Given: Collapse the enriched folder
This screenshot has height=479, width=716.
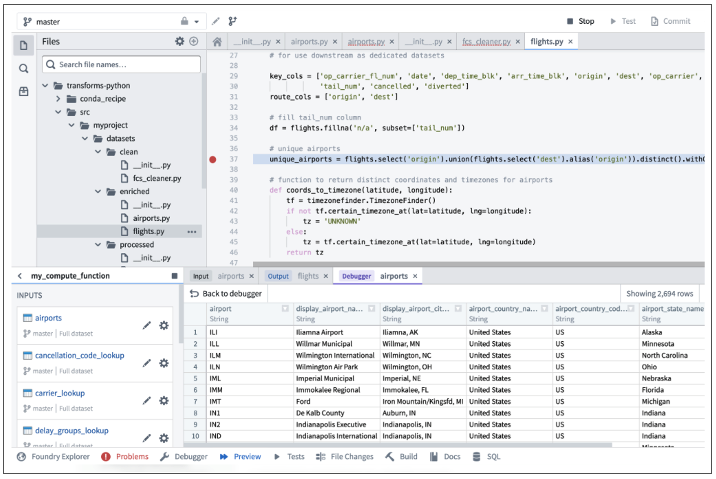Looking at the screenshot, I should pos(98,191).
